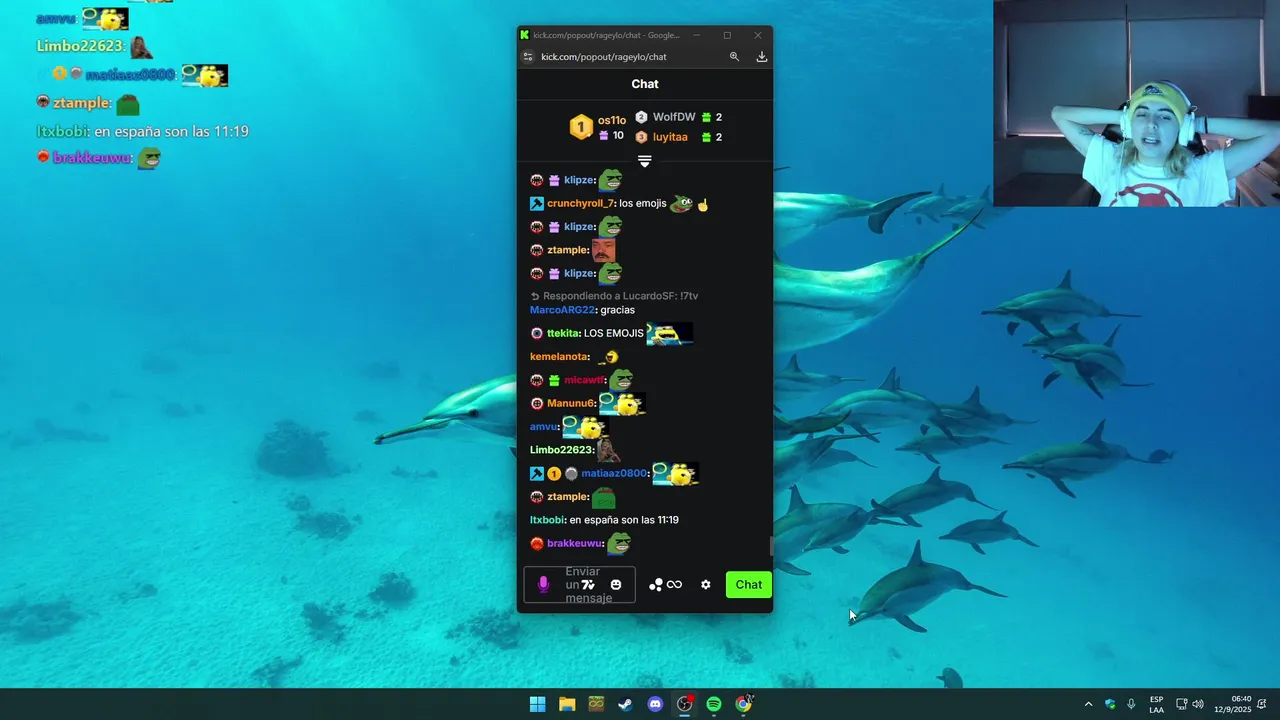Open the emoji picker smiley icon
Screen dimensions: 1280x720
point(616,585)
